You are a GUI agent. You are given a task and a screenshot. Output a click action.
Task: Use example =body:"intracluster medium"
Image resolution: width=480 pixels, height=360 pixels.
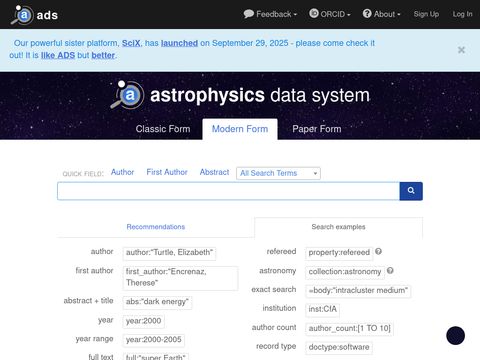point(358,290)
